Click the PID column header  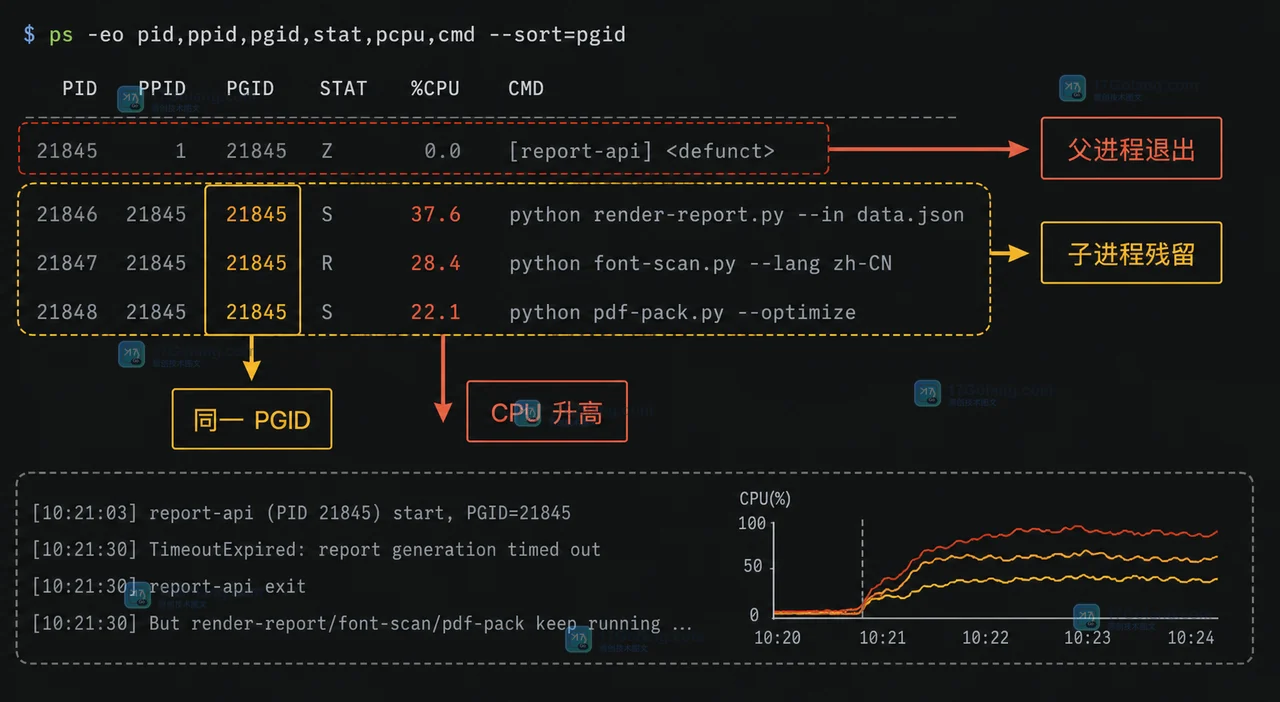[80, 88]
